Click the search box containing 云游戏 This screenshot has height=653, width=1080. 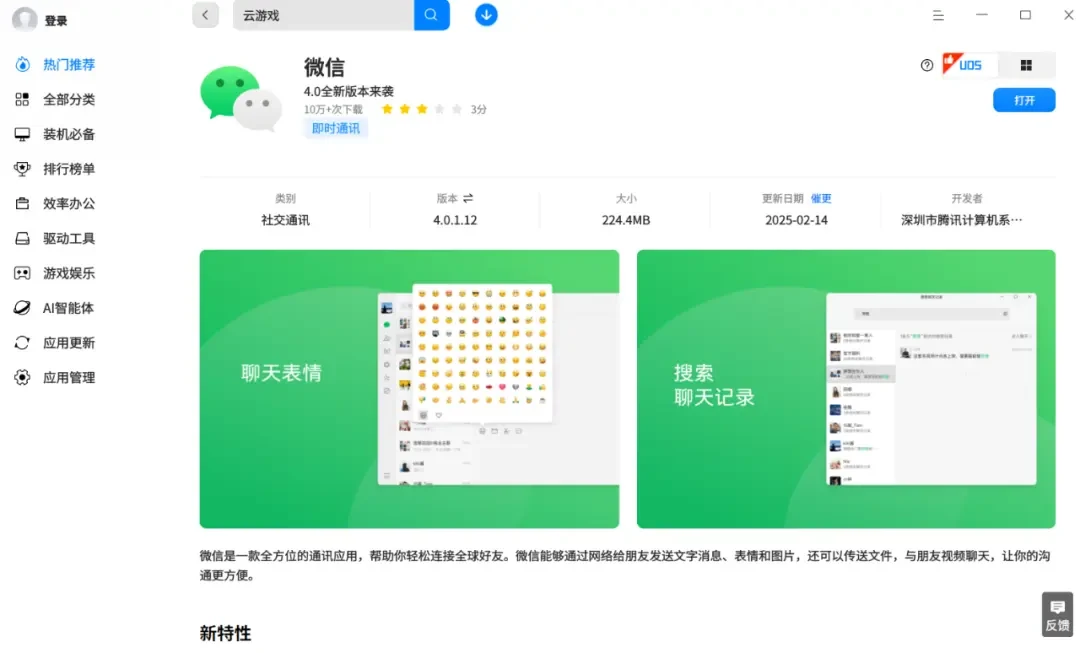323,15
